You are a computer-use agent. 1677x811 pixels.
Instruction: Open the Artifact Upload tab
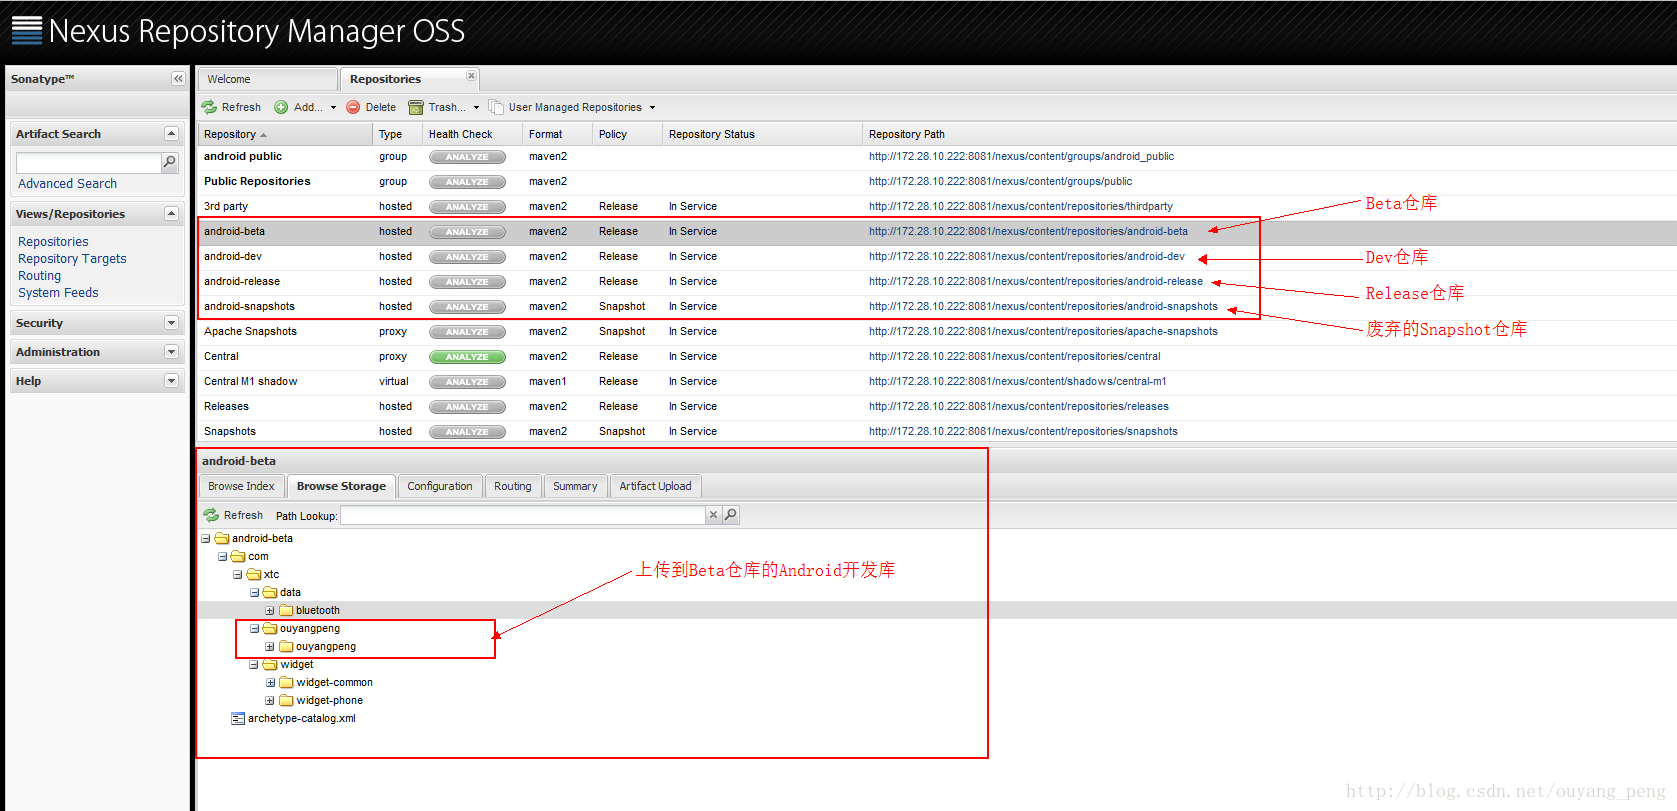655,486
